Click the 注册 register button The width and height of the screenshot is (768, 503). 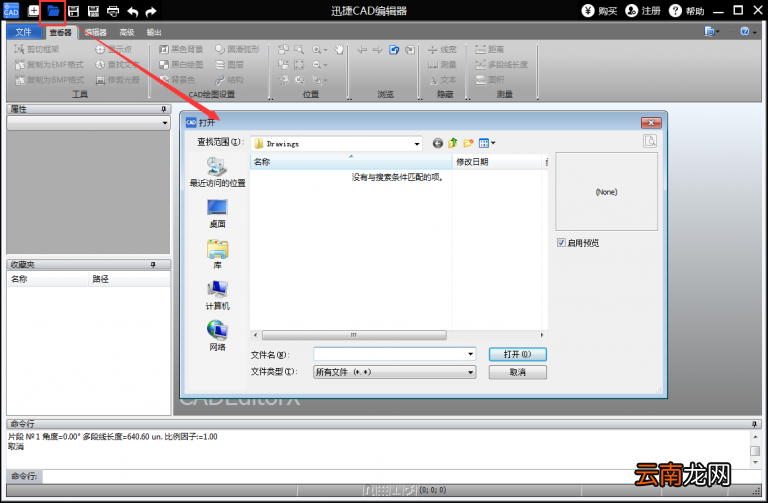(x=643, y=11)
